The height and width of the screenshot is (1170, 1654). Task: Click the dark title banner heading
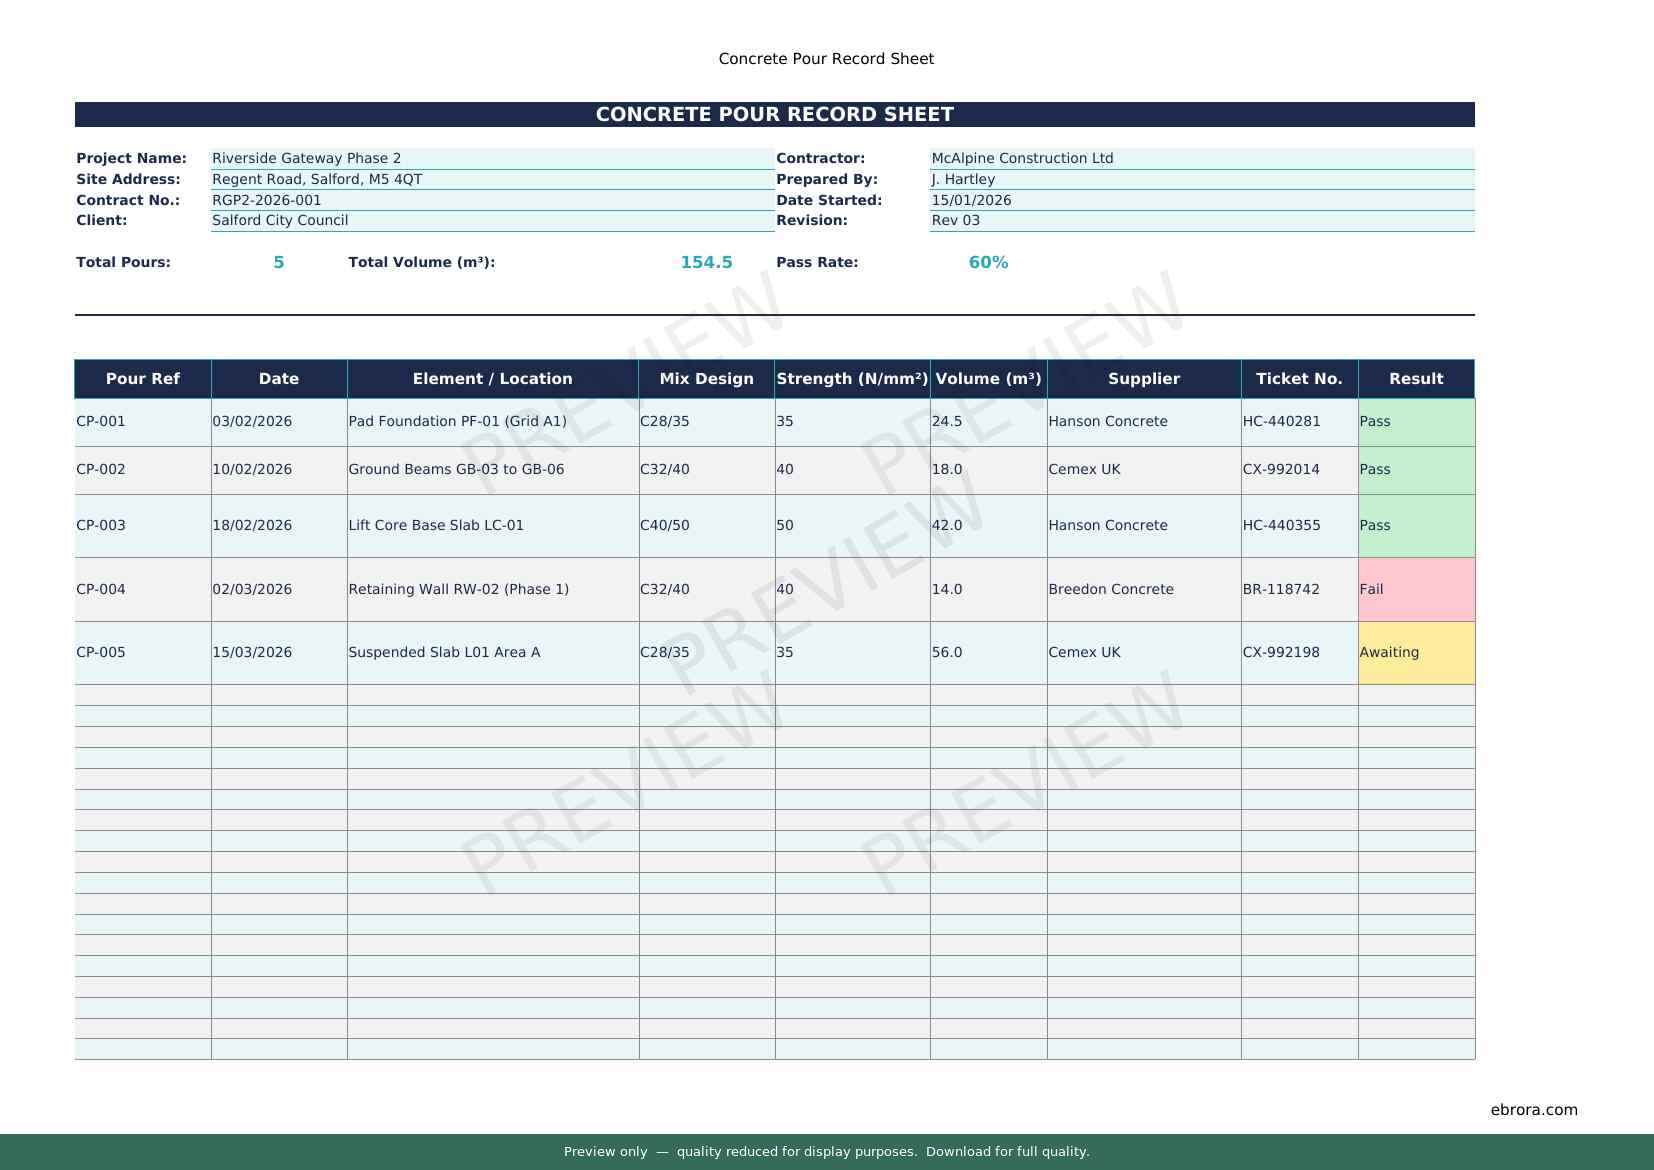774,114
